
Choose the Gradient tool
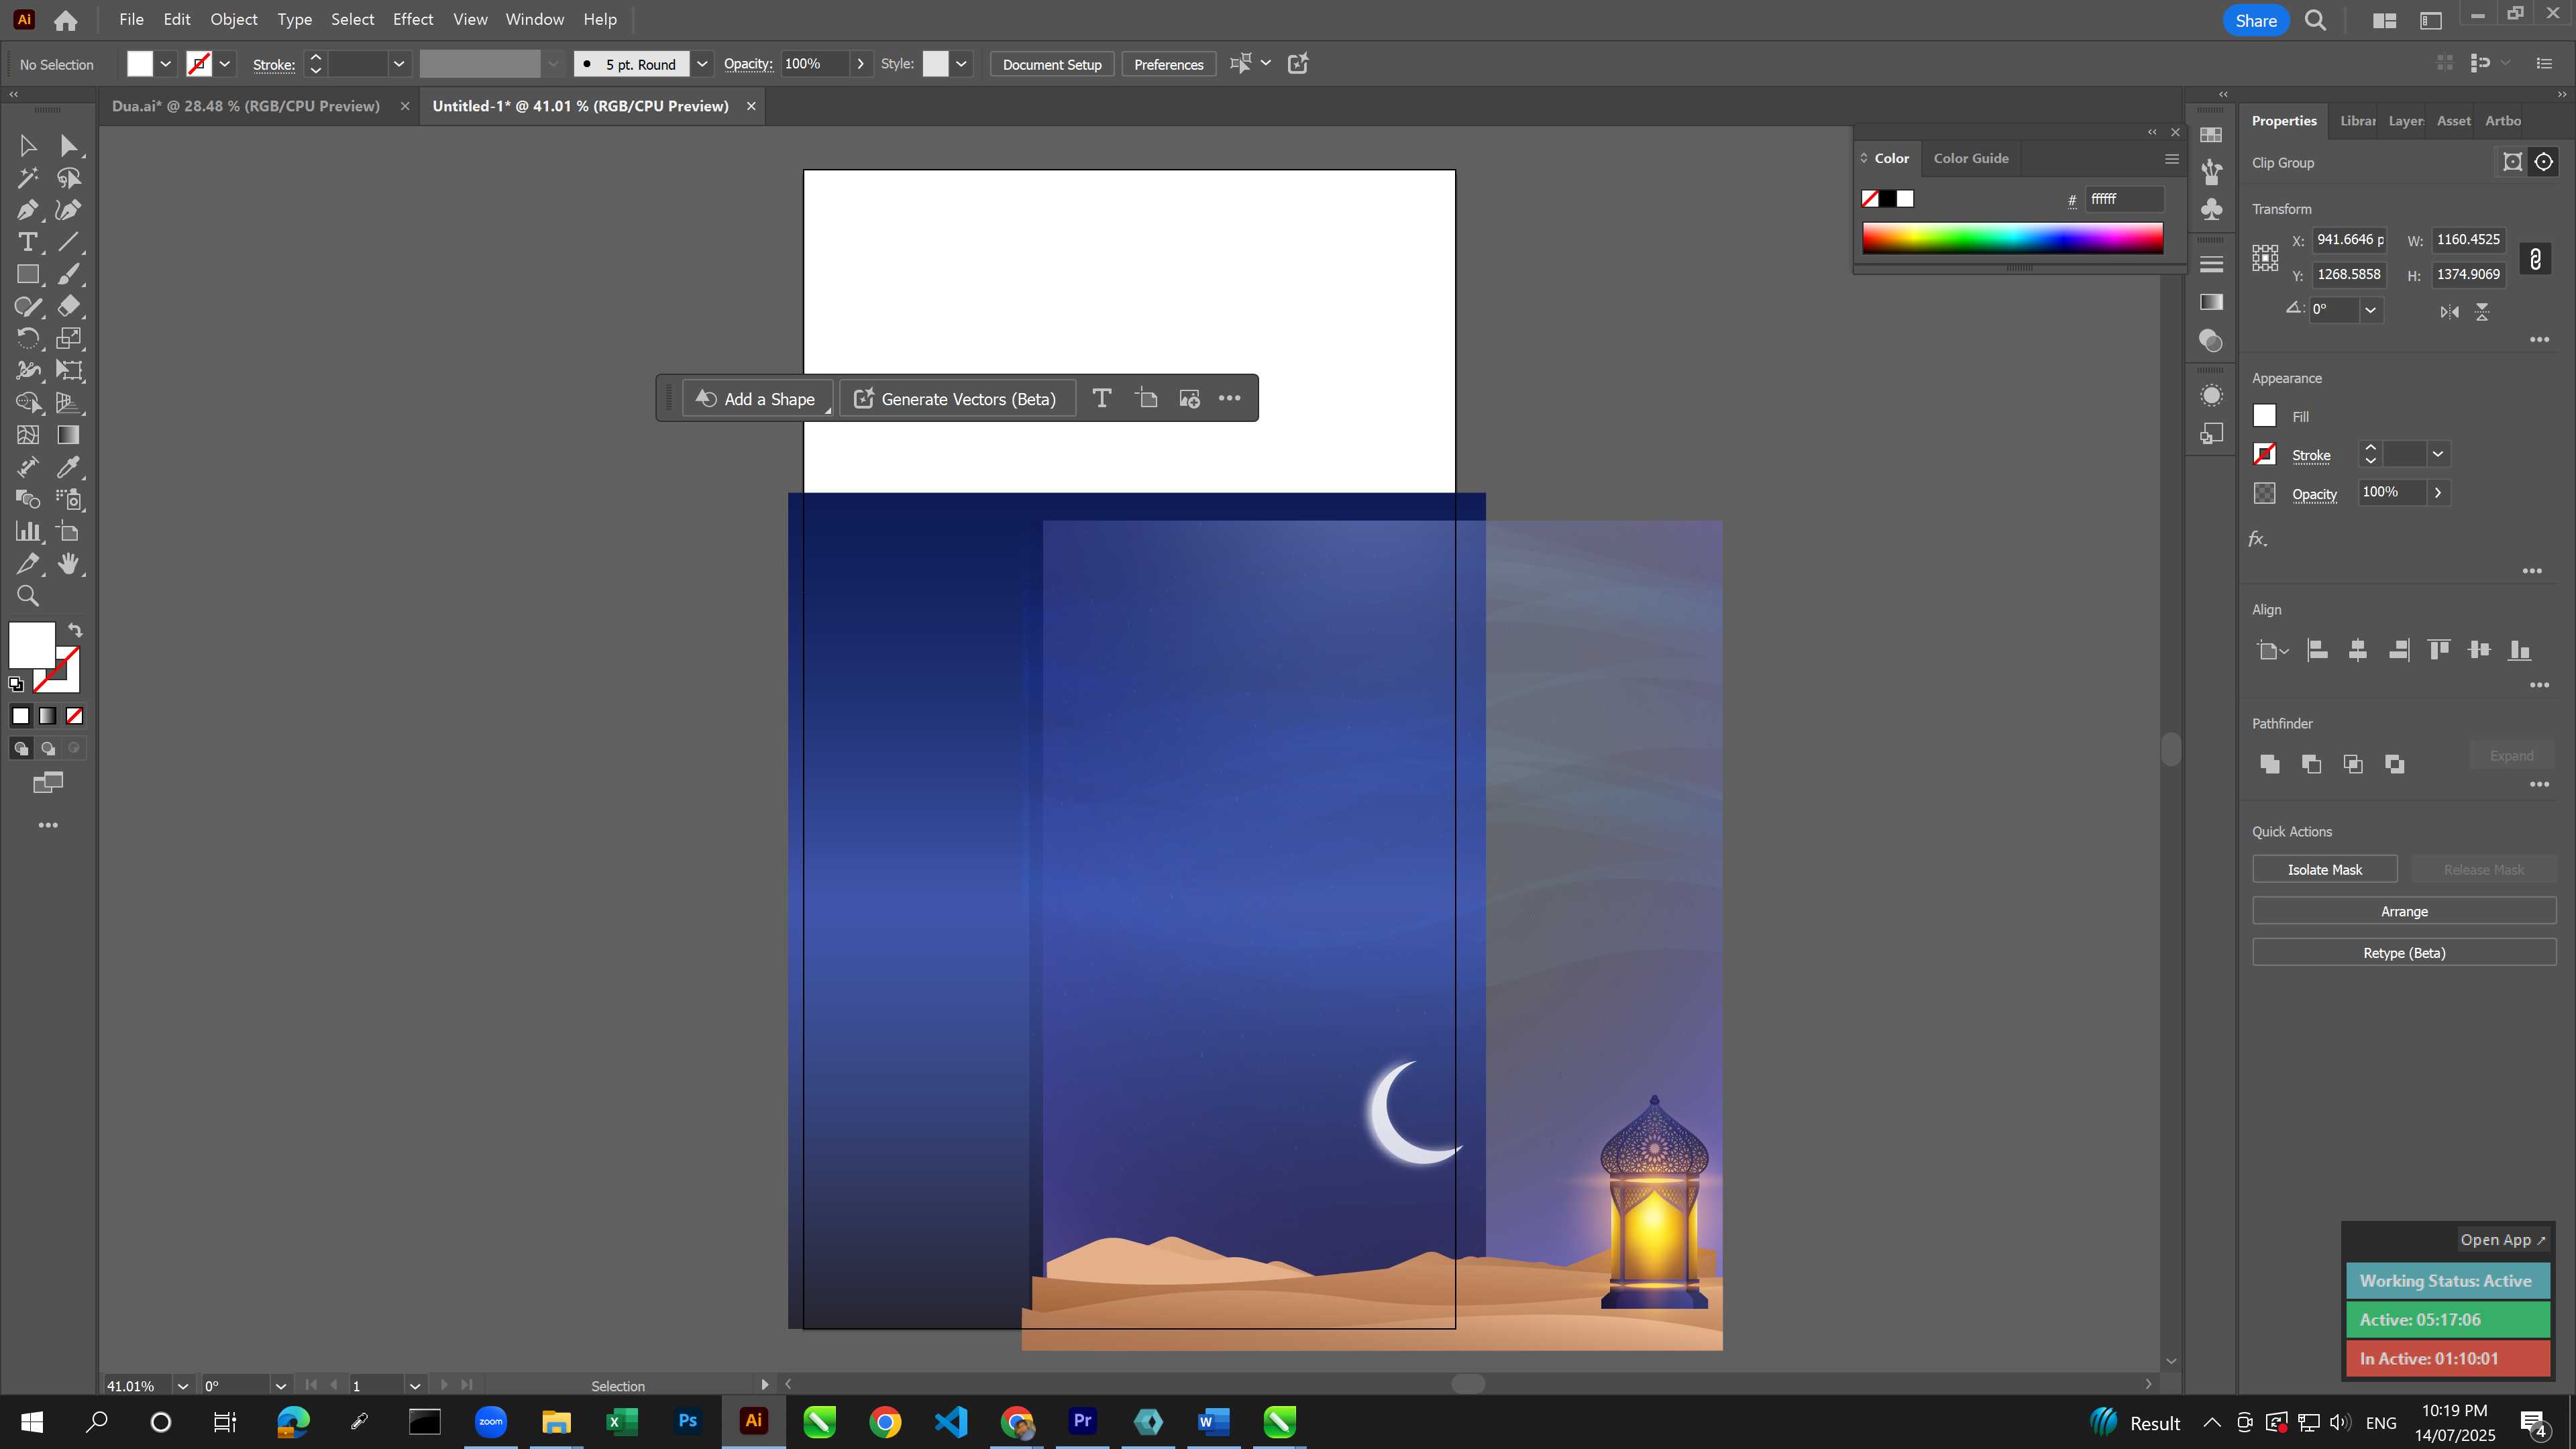click(x=68, y=435)
